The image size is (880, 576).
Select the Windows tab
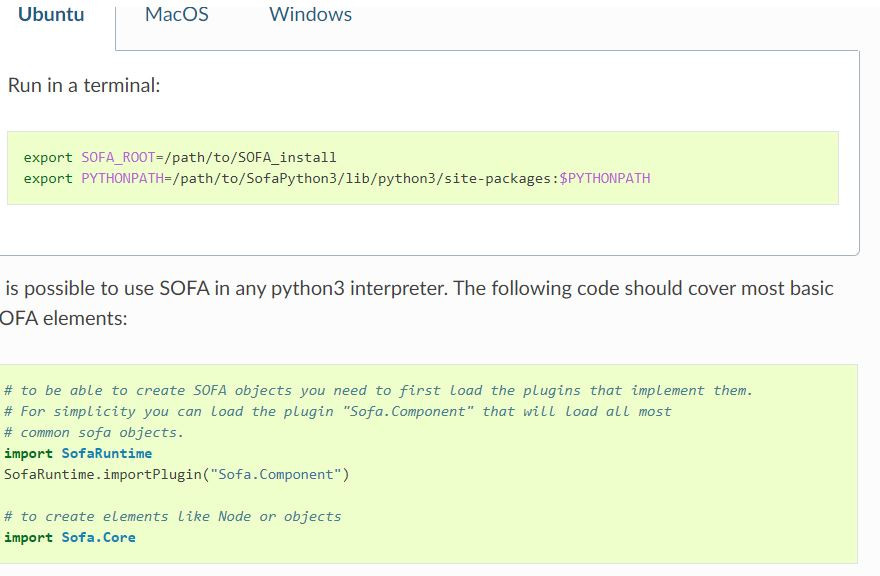tap(310, 15)
